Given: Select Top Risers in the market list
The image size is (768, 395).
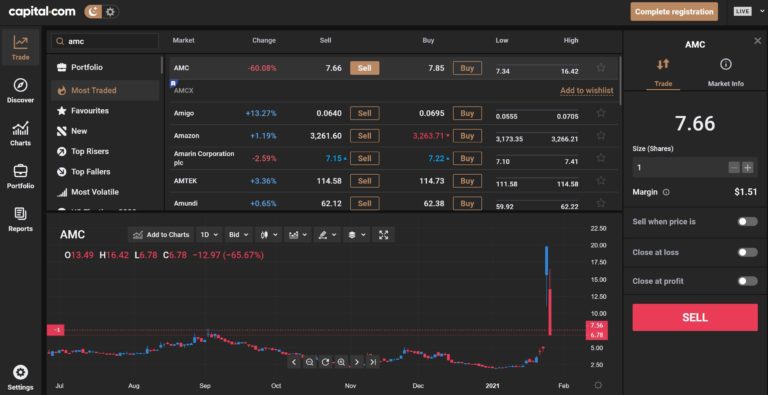Looking at the screenshot, I should [x=90, y=151].
